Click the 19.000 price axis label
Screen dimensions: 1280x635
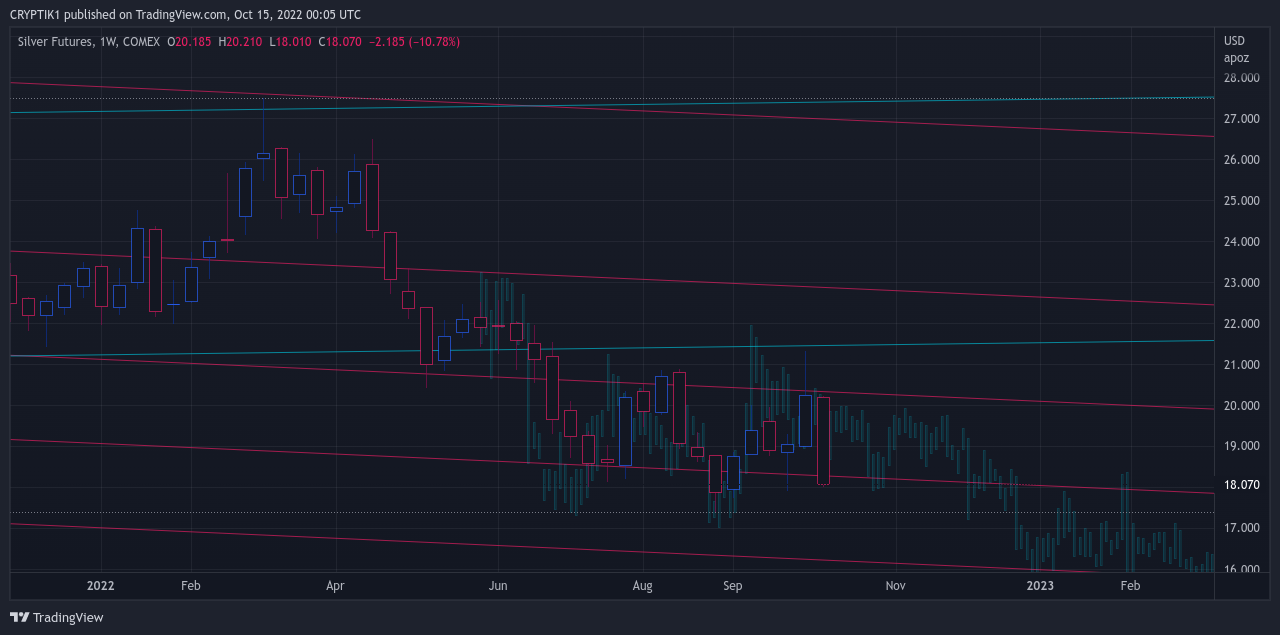(x=1241, y=447)
